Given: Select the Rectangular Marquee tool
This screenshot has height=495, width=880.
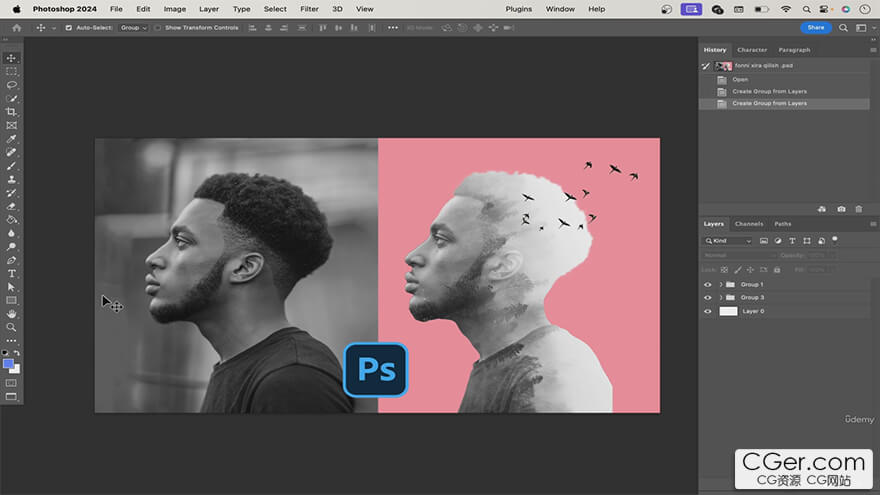Looking at the screenshot, I should coord(12,71).
